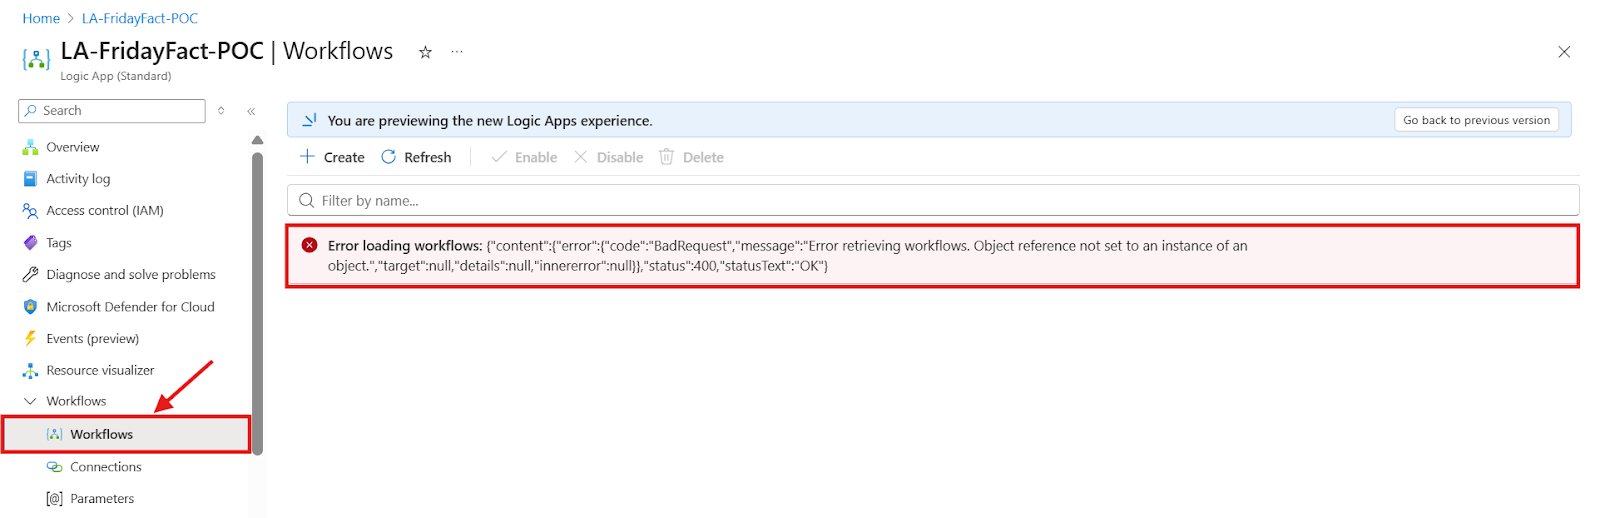This screenshot has width=1600, height=518.
Task: Select Parameters under Workflows
Action: (x=101, y=499)
